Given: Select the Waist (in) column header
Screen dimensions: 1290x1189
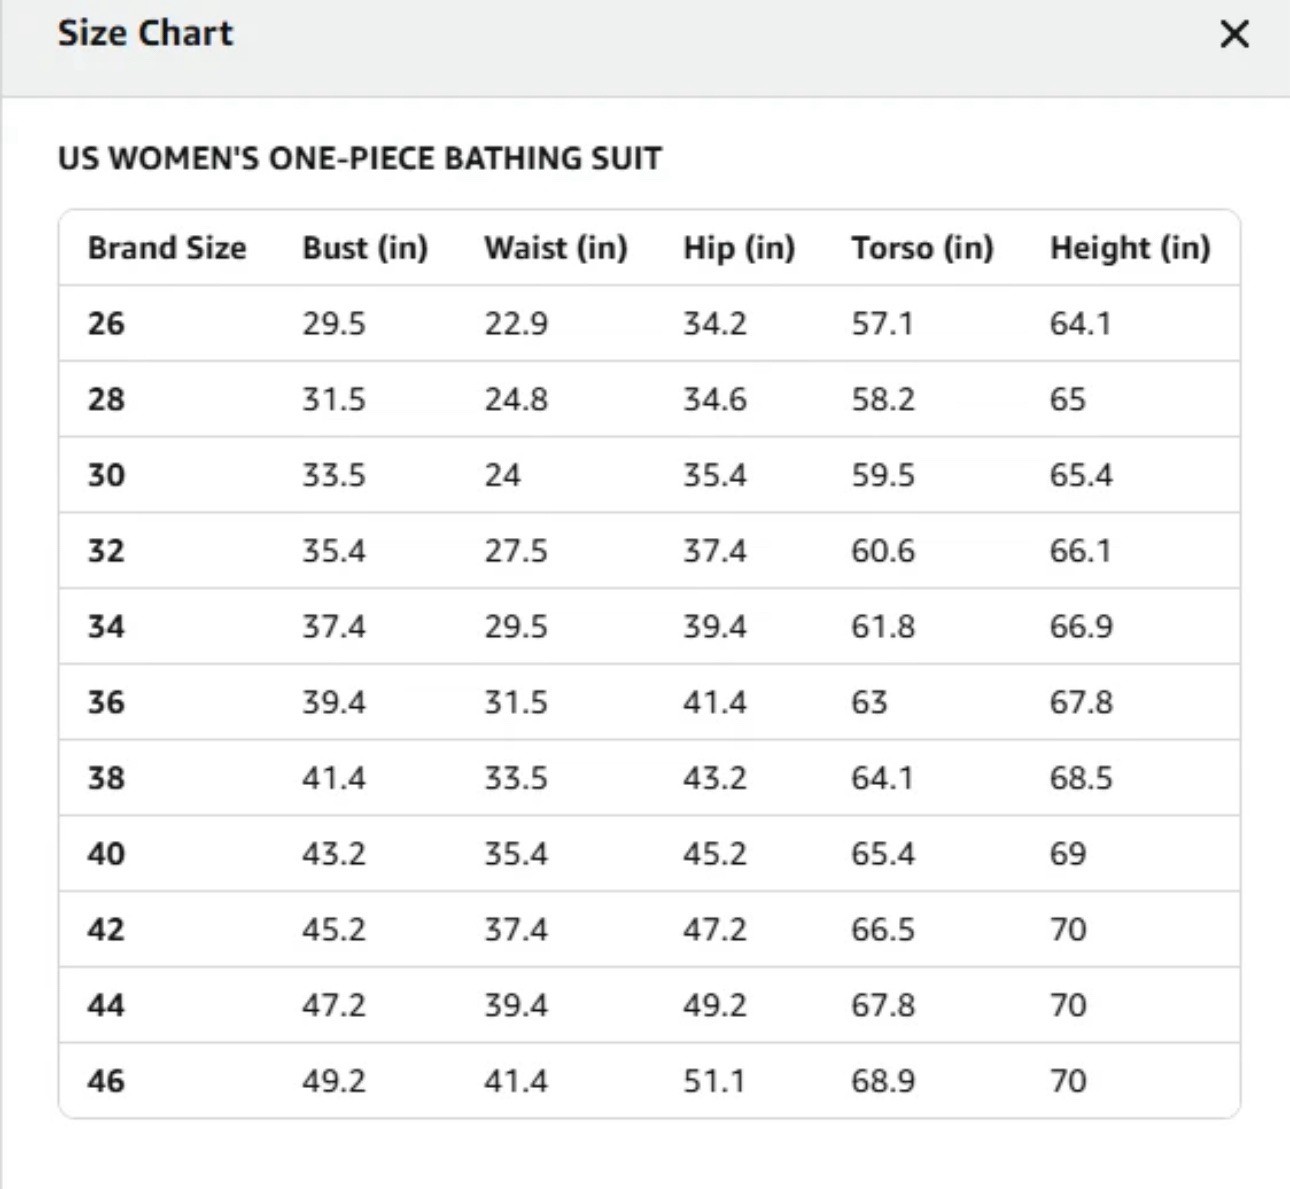Looking at the screenshot, I should point(556,248).
